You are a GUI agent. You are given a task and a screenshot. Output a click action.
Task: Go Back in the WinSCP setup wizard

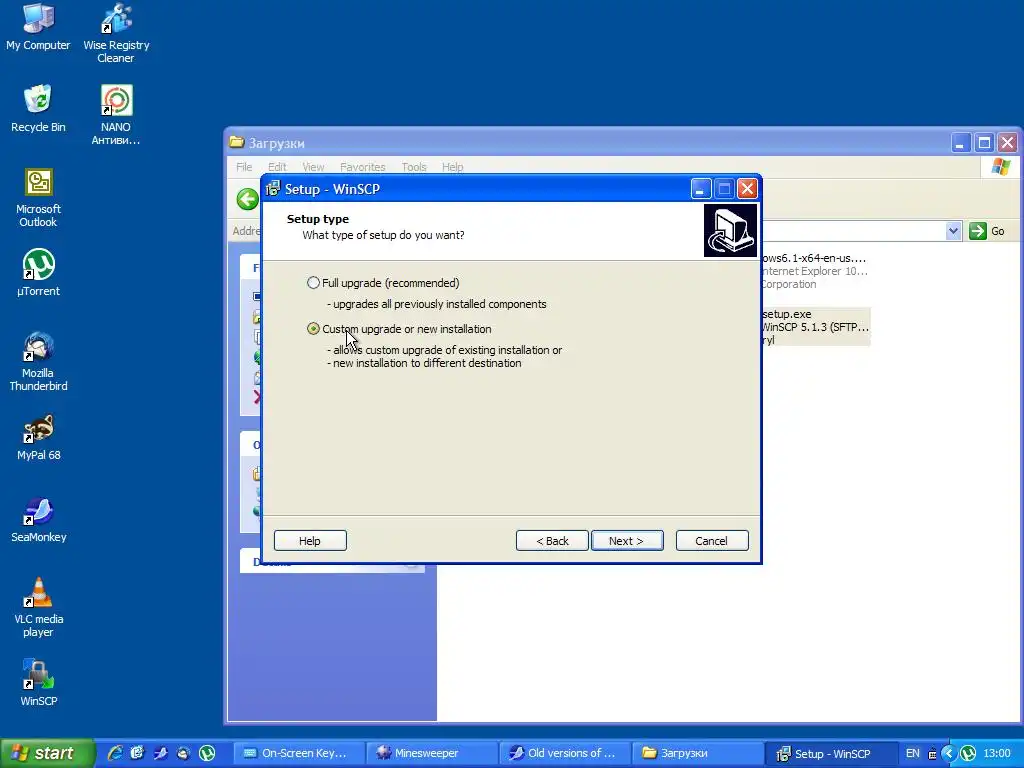[552, 541]
